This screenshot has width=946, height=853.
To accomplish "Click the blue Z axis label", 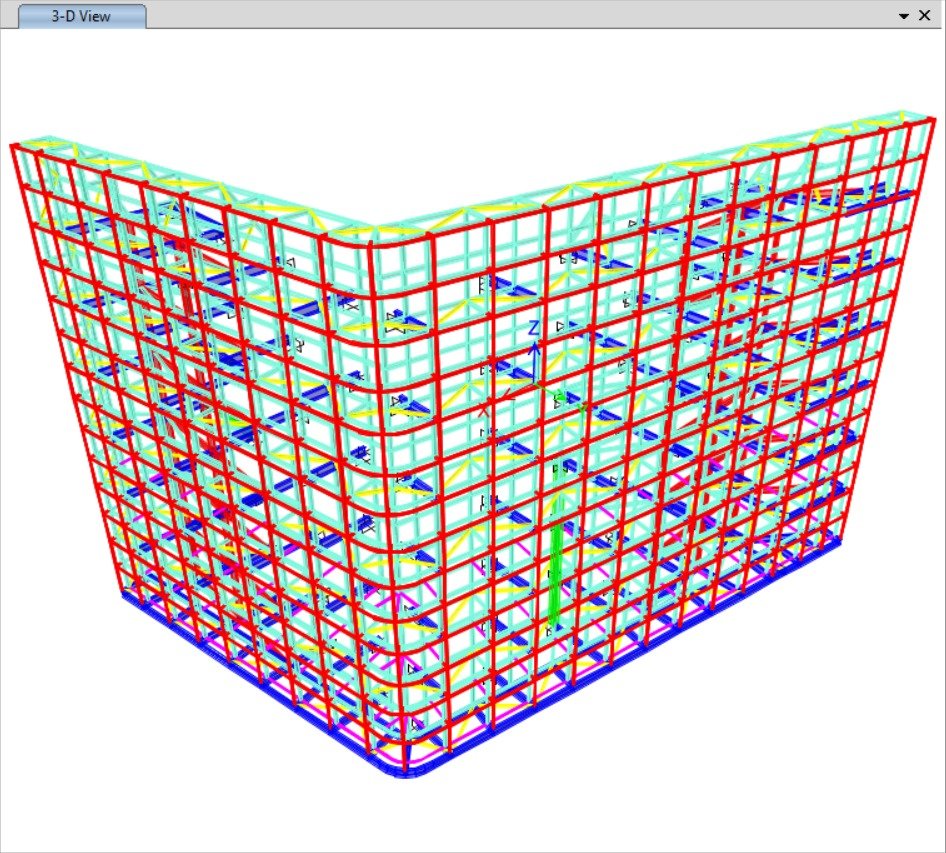I will coord(534,328).
